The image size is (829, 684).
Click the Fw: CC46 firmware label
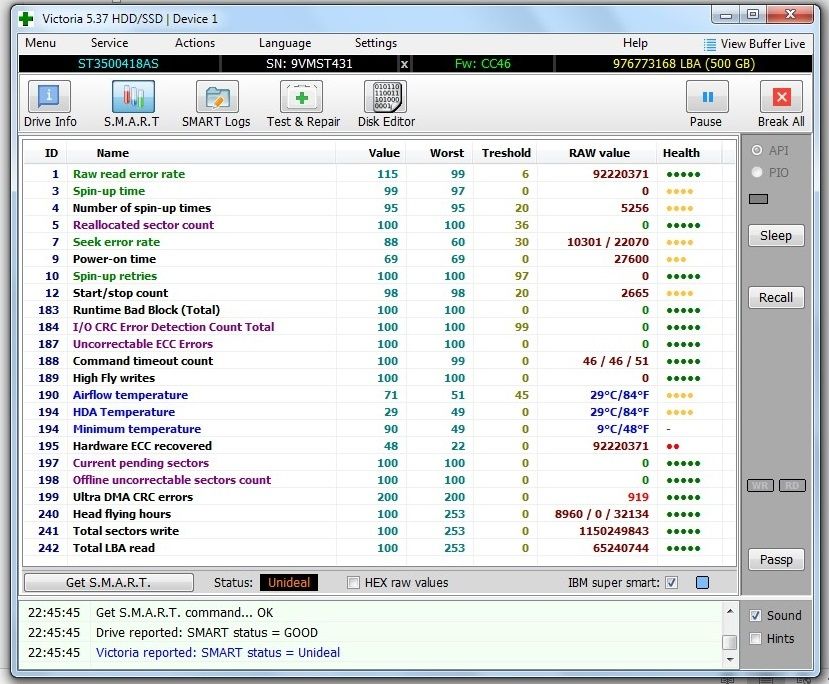(x=482, y=64)
